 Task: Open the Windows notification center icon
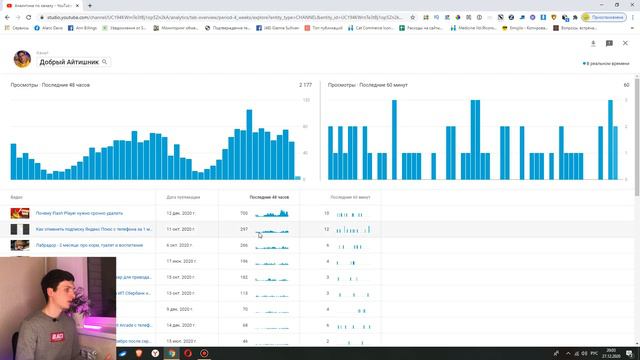630,353
